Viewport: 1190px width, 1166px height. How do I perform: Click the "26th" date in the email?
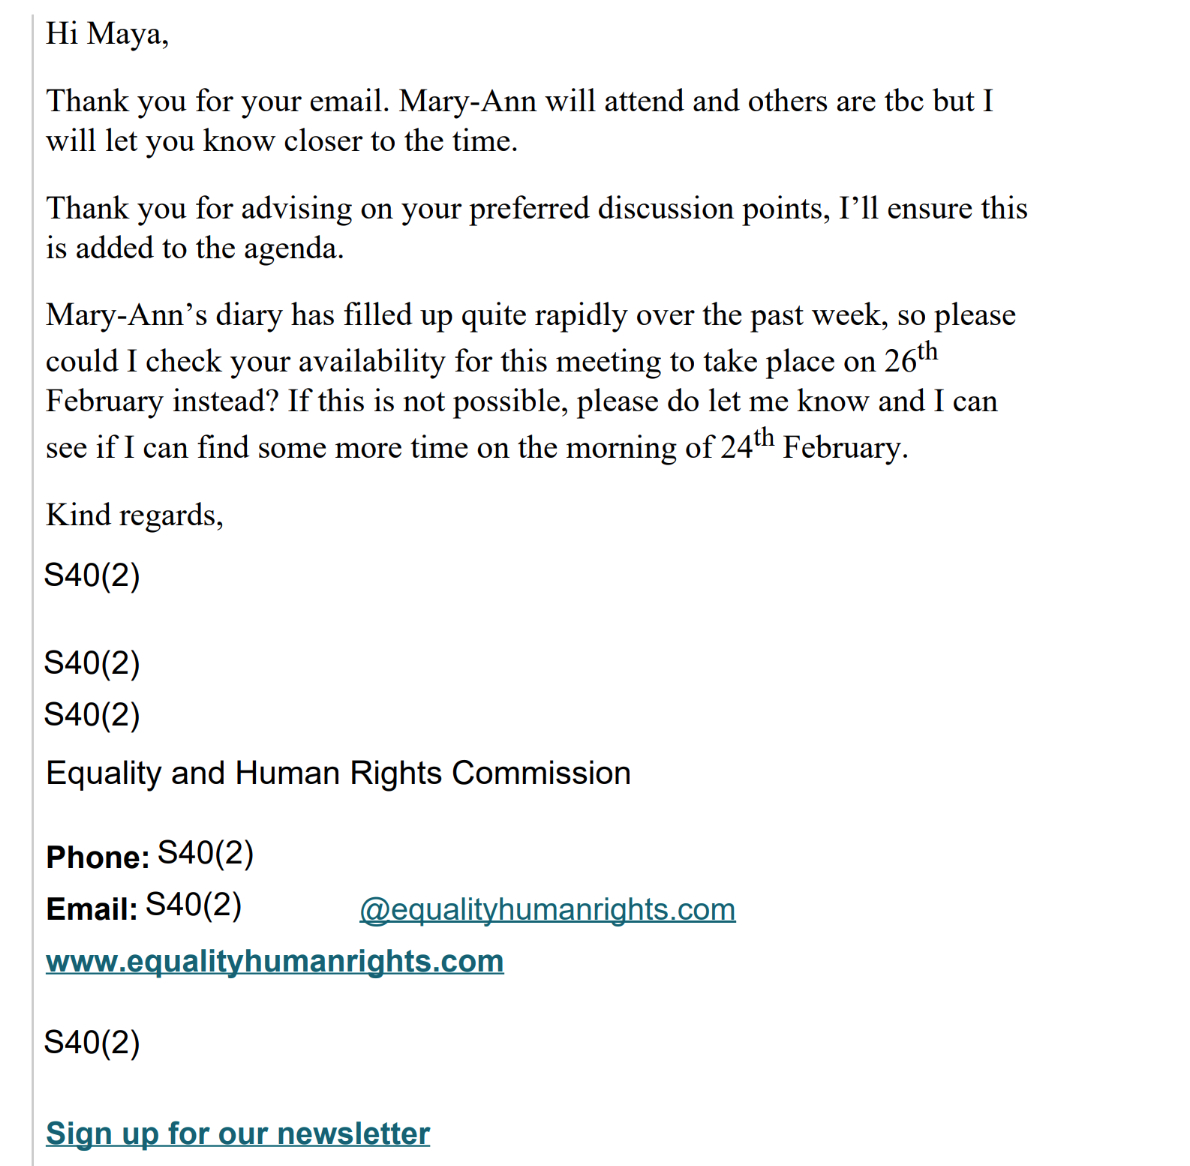[x=910, y=358]
